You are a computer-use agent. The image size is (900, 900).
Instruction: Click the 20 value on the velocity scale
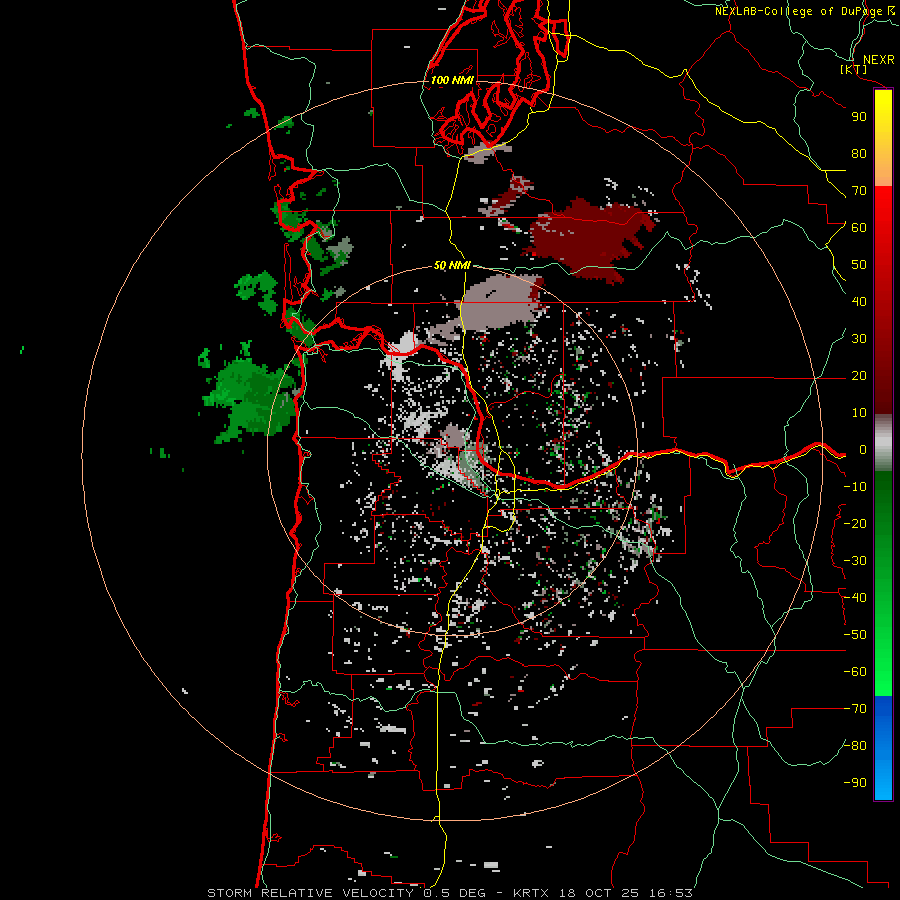click(859, 376)
